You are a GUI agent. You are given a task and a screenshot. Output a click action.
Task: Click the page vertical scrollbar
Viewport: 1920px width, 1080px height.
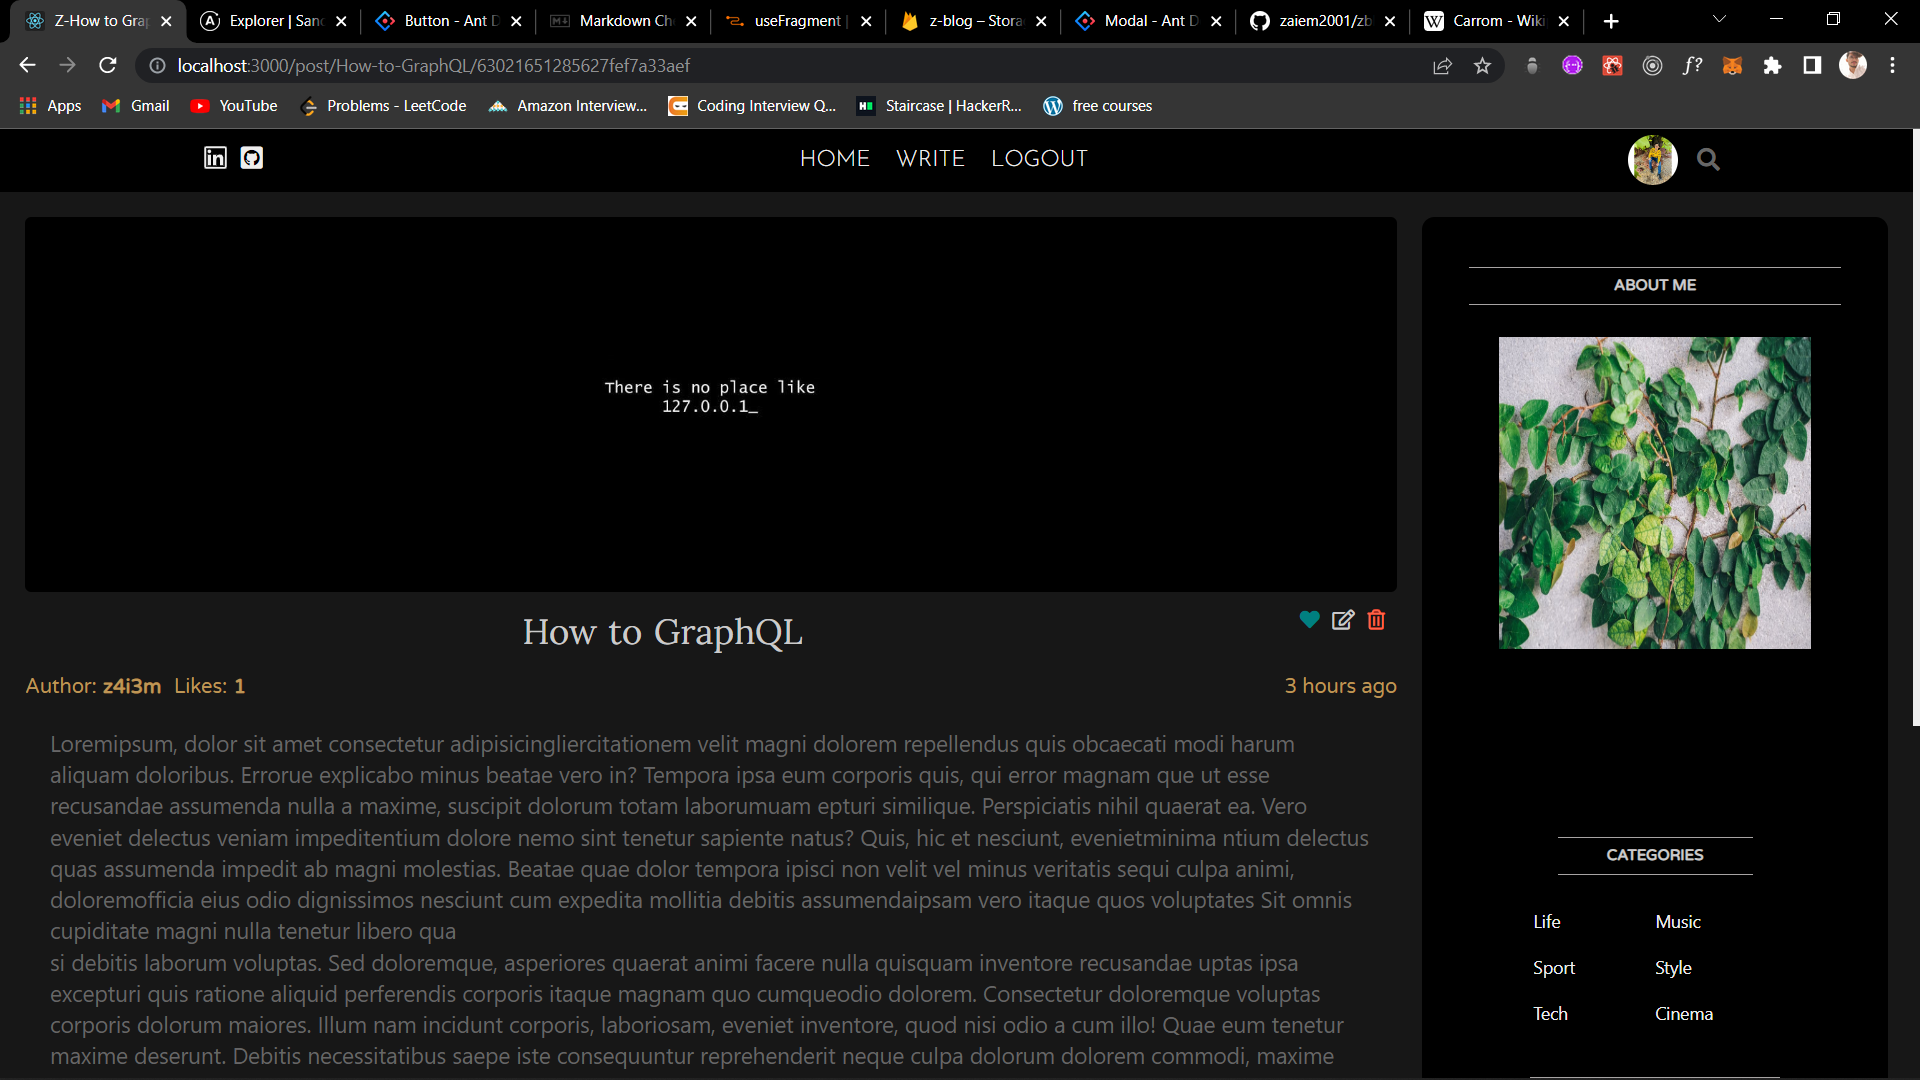[1915, 430]
